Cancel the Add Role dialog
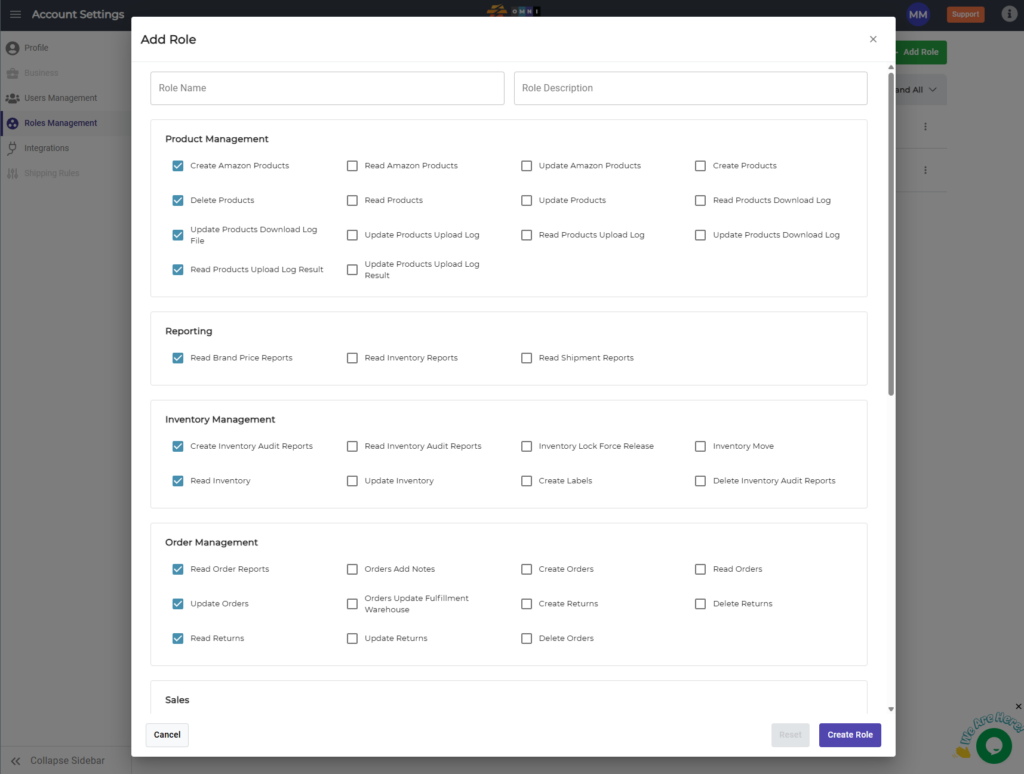Viewport: 1024px width, 774px height. 166,734
